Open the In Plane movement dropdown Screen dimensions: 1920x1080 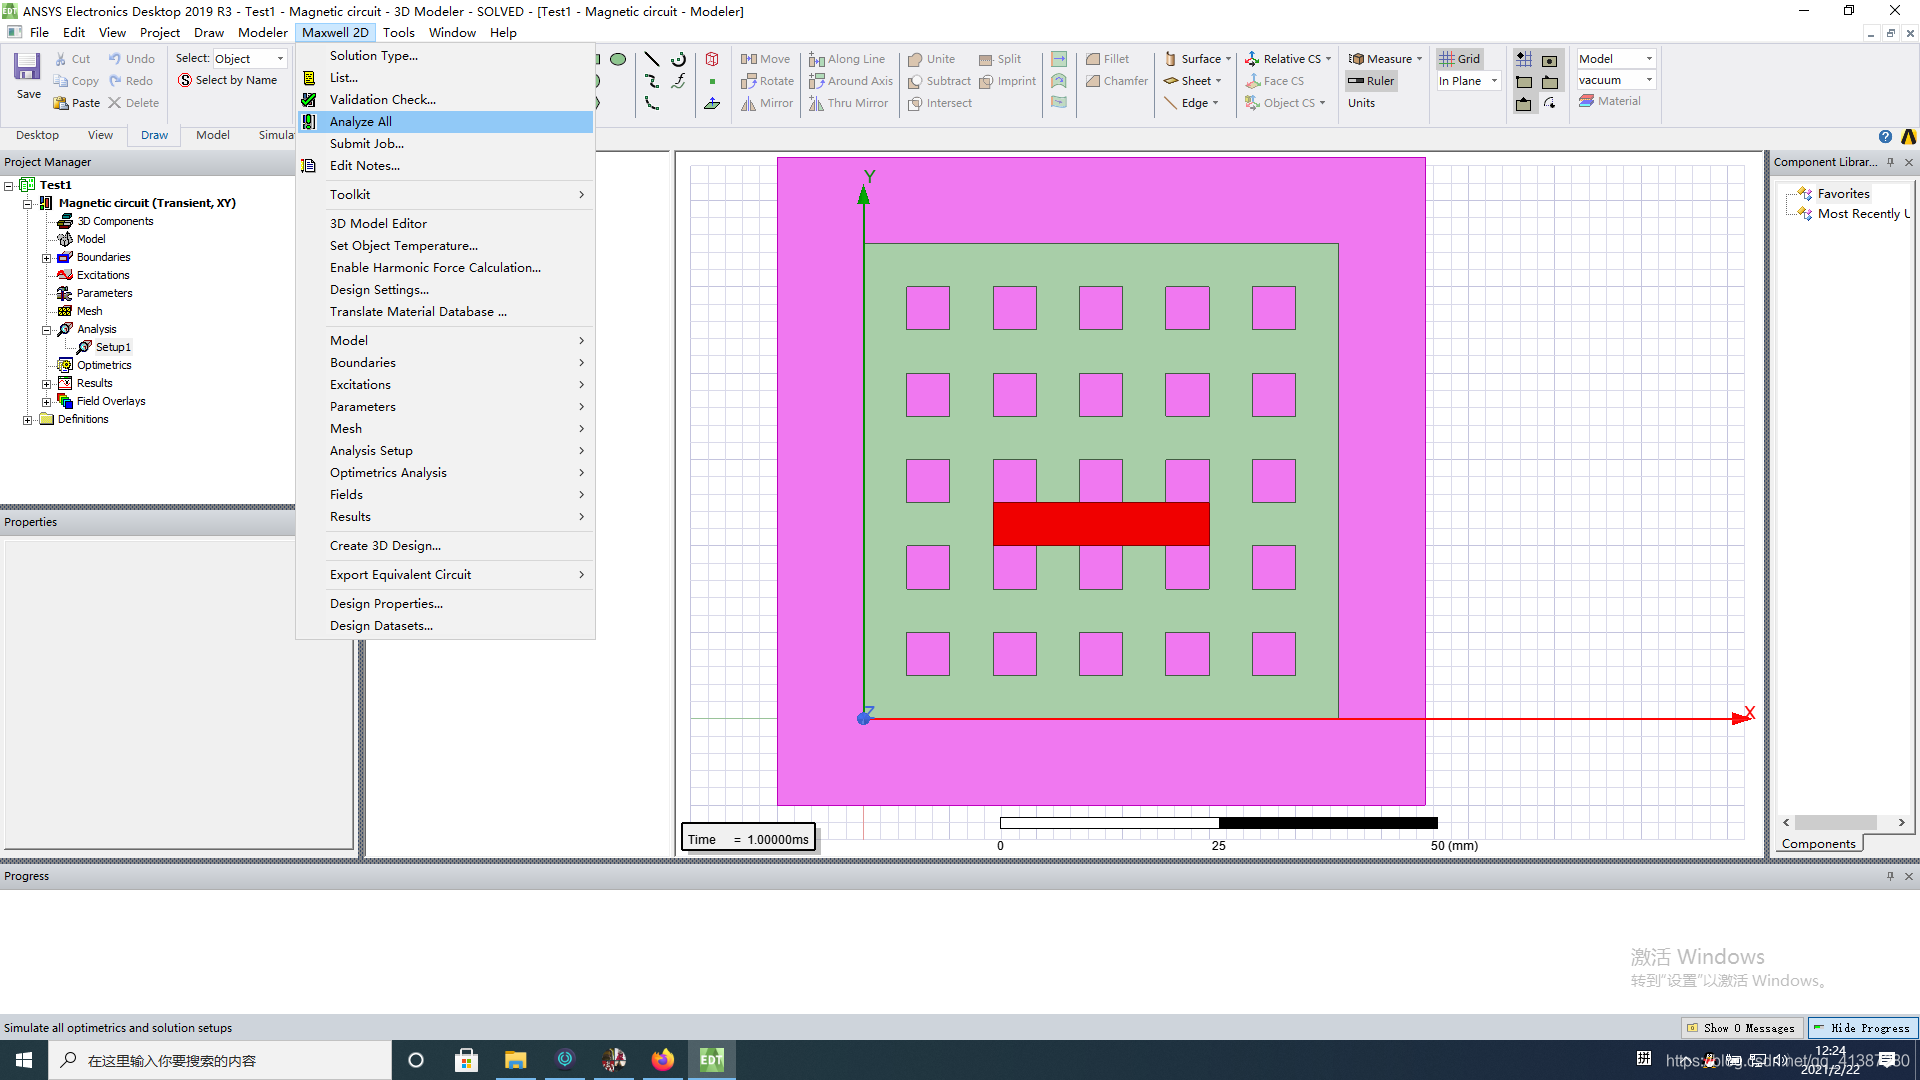pos(1468,81)
